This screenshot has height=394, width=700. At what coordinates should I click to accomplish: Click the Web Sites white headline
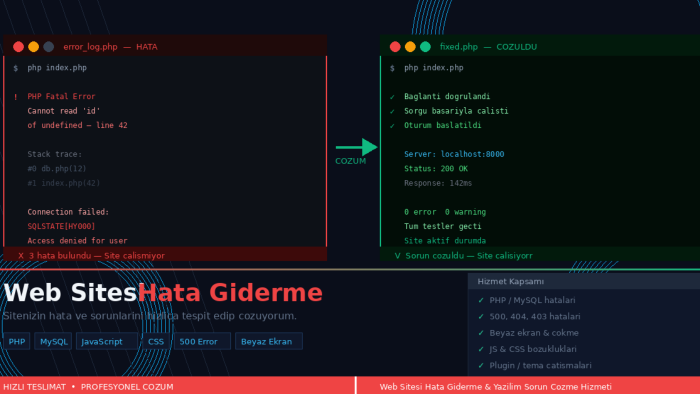click(70, 293)
